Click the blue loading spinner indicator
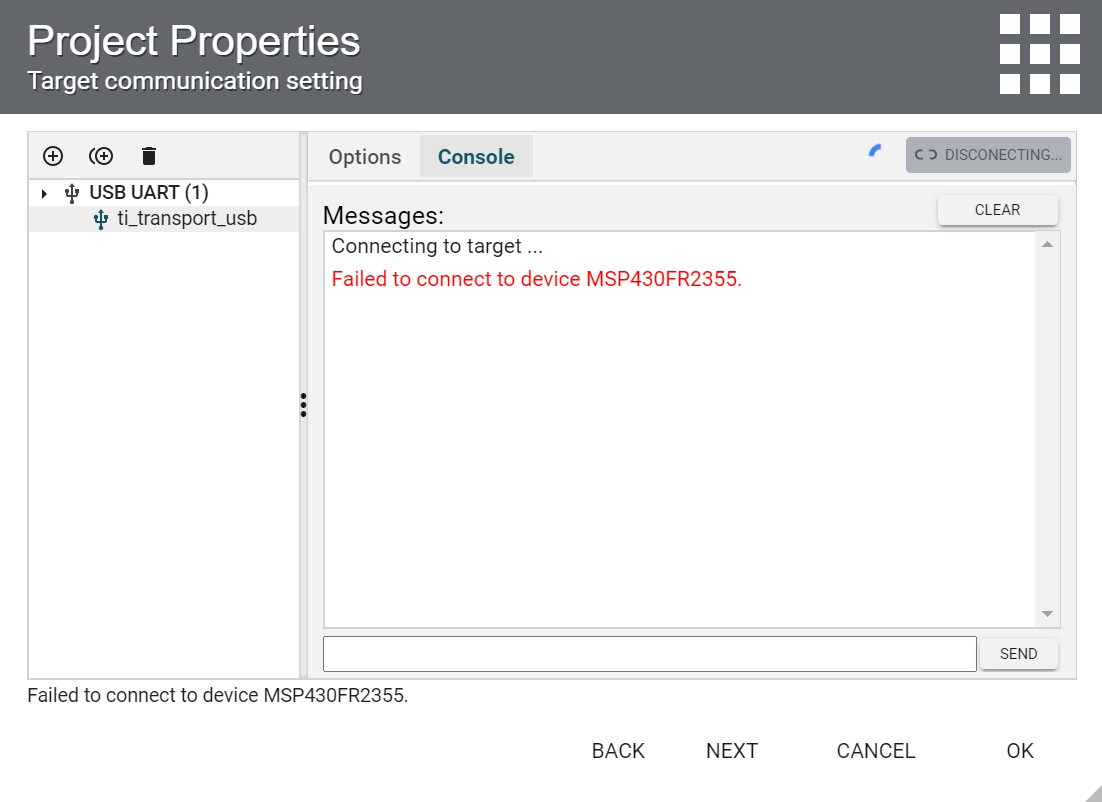 [875, 151]
